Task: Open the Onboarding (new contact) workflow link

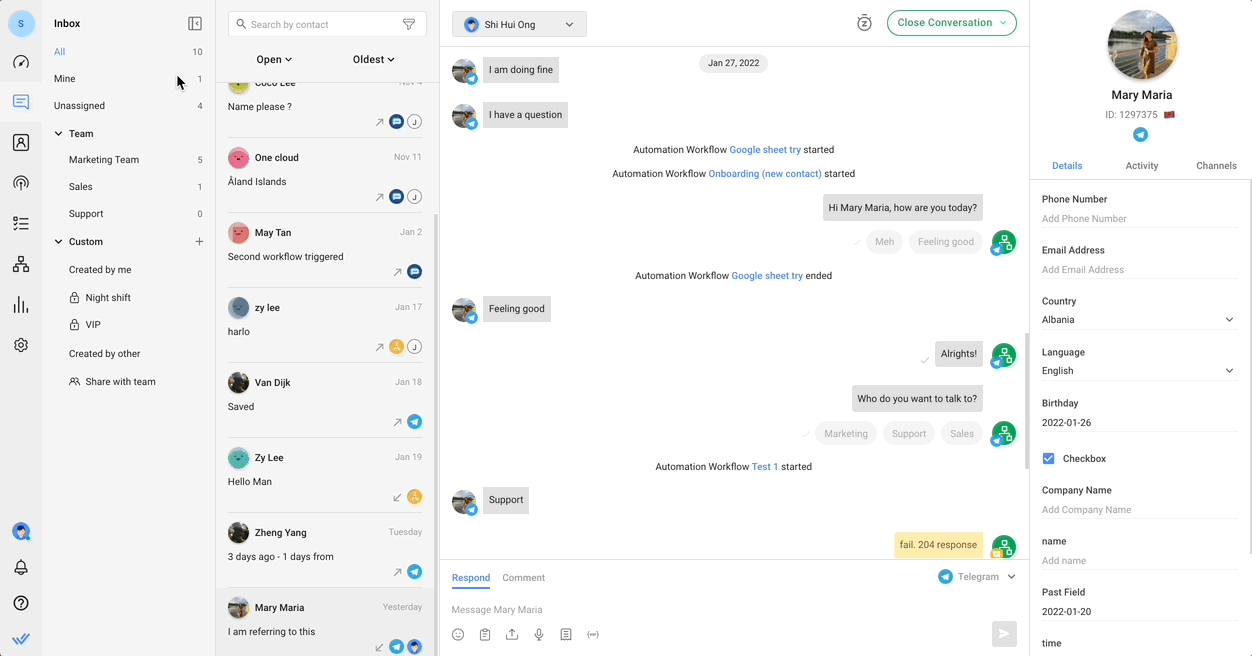Action: click(x=764, y=174)
